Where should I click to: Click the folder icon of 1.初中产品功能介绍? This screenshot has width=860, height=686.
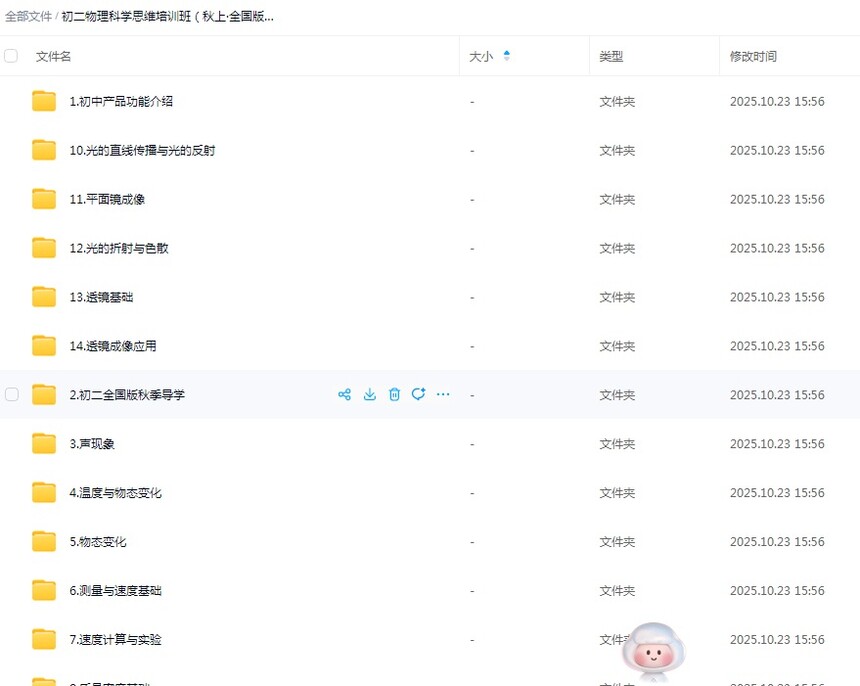pos(44,102)
